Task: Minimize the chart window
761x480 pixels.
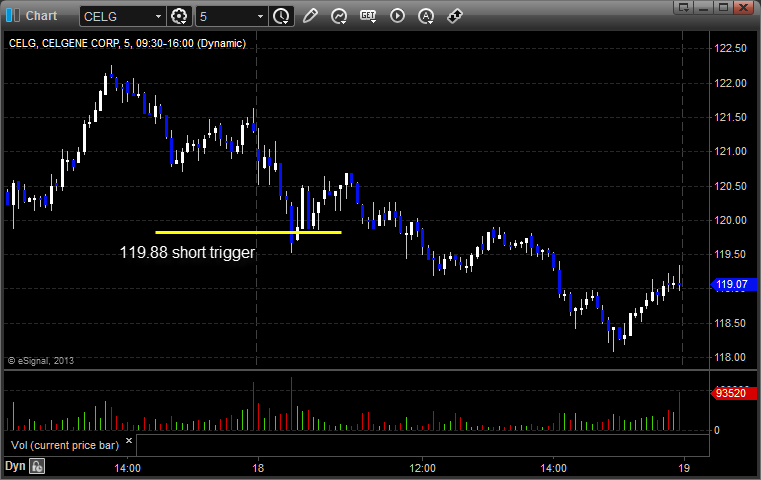Action: click(704, 7)
